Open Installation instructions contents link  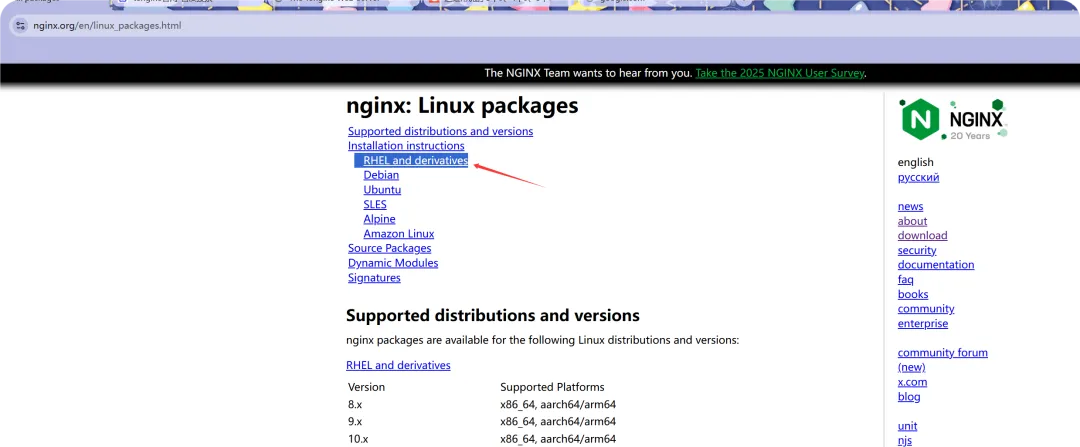(406, 146)
